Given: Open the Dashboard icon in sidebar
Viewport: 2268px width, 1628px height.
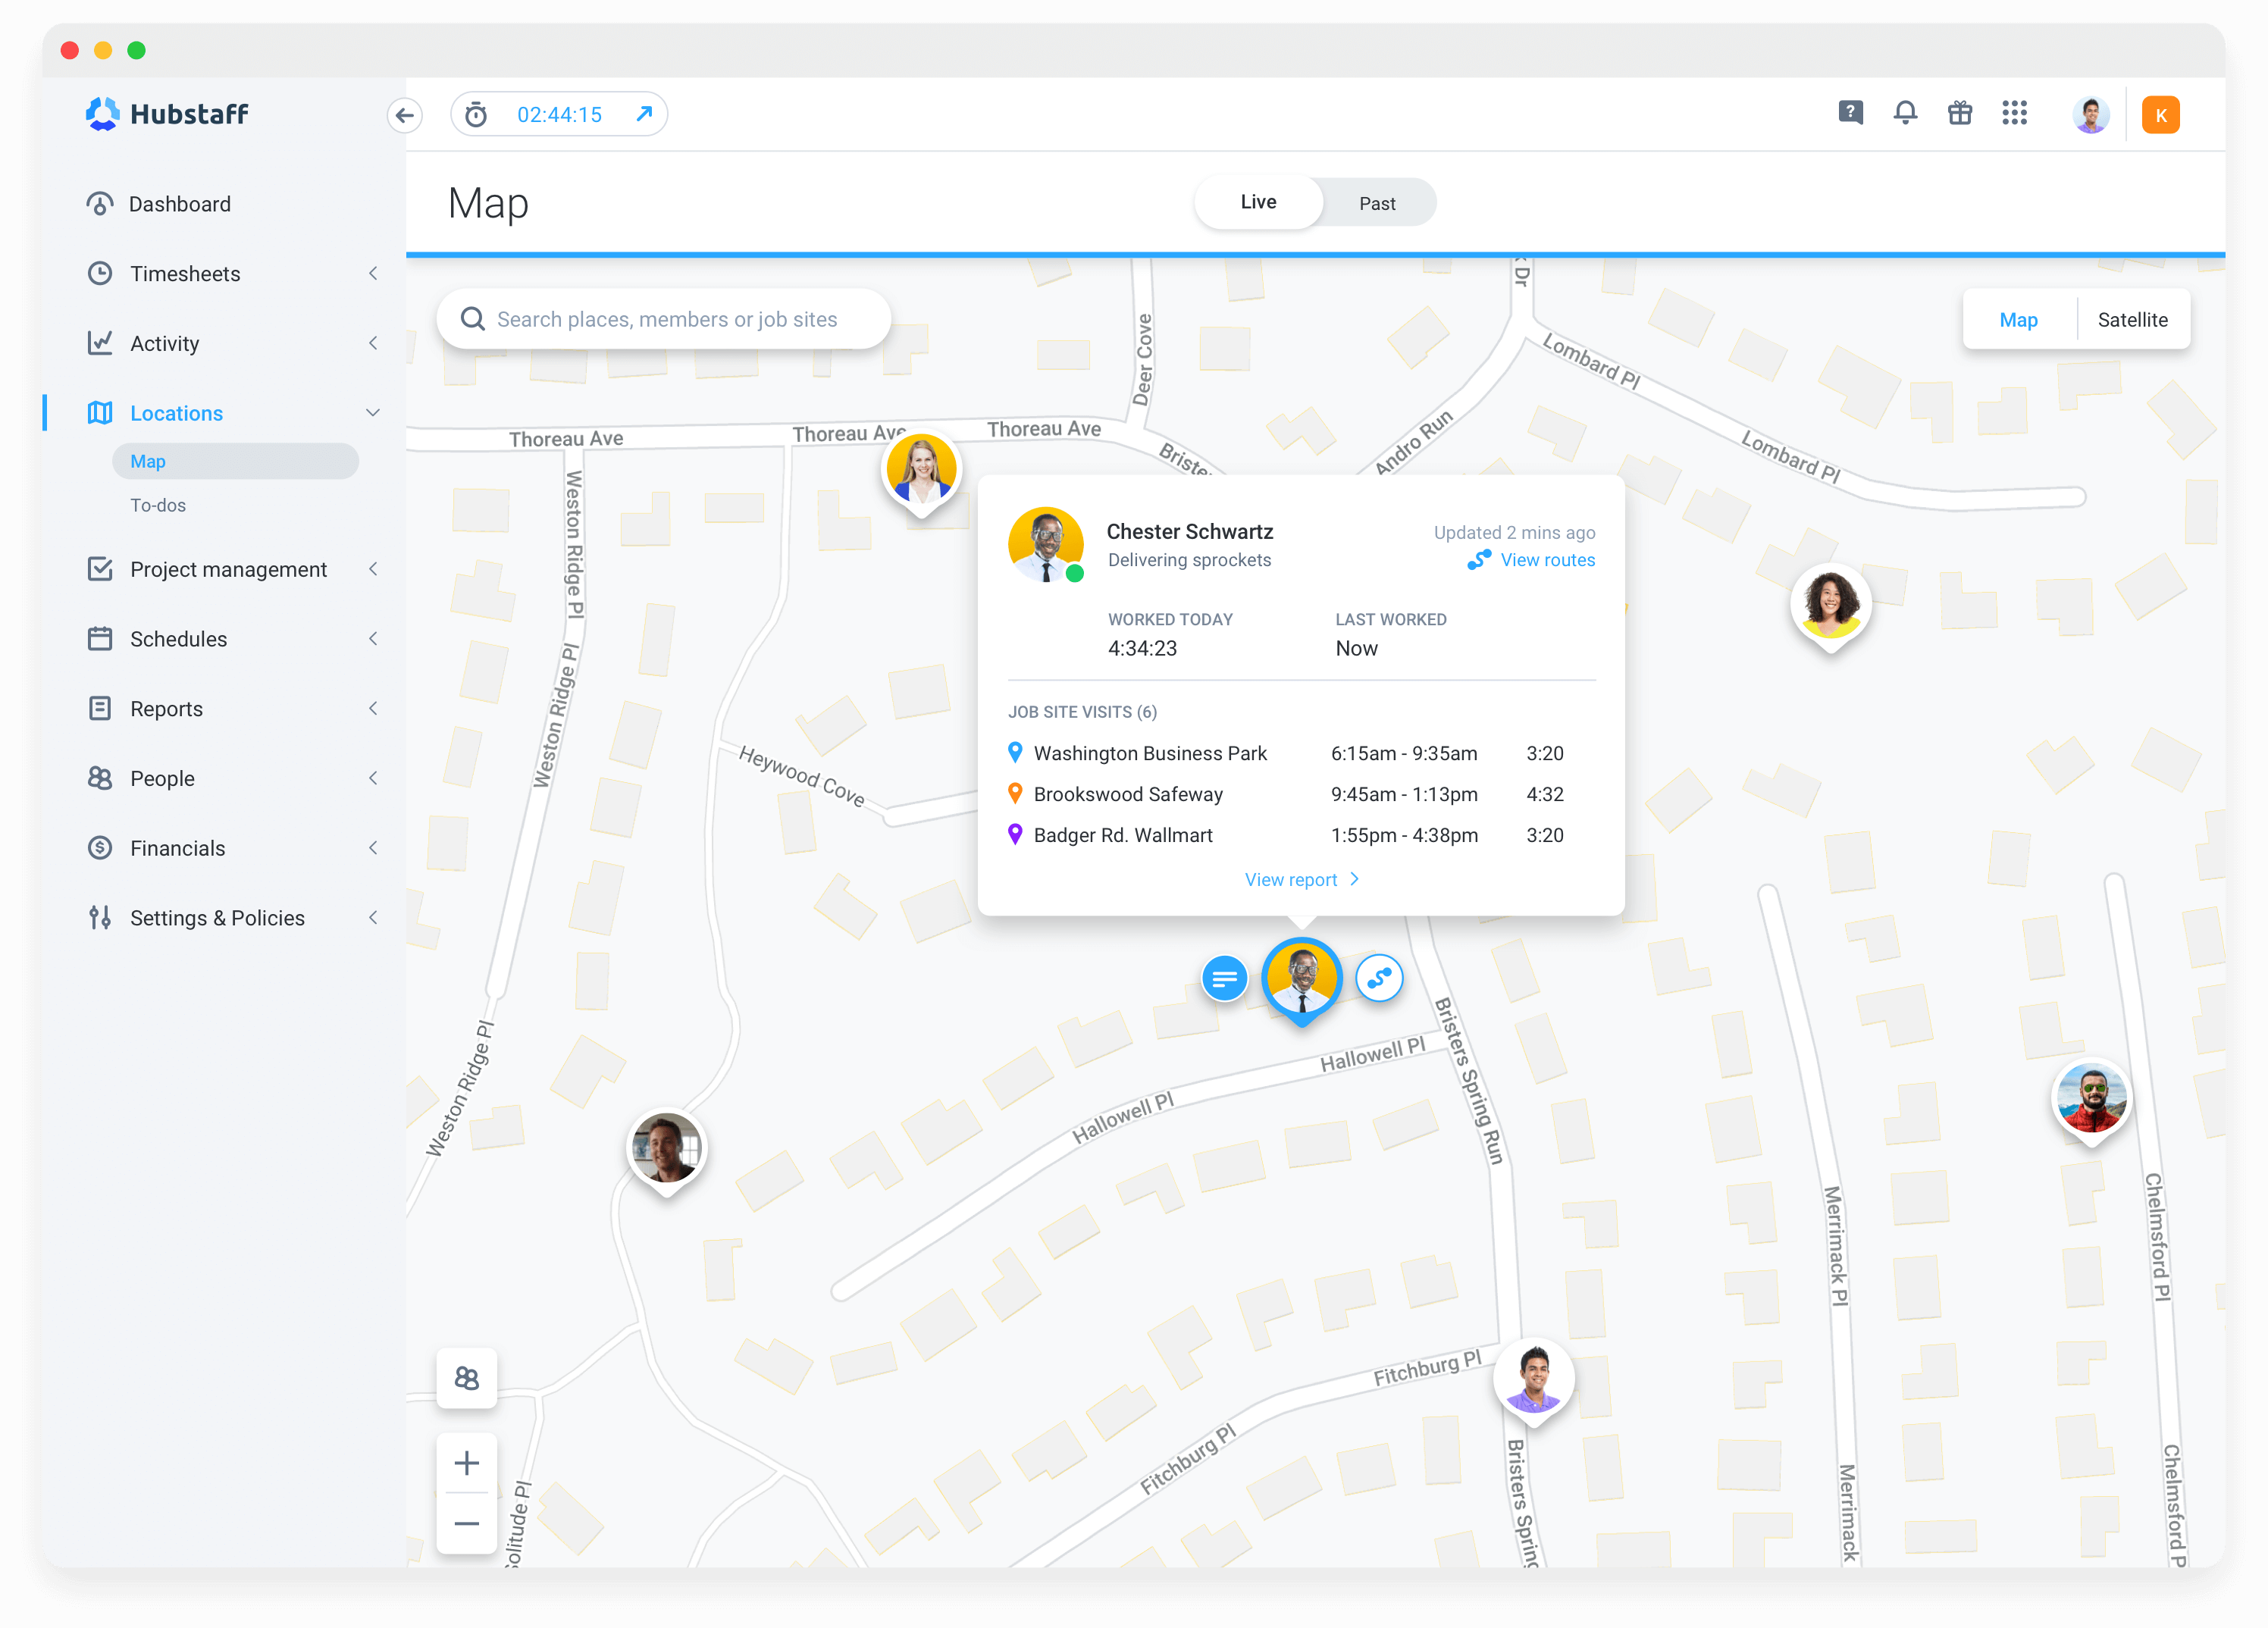Looking at the screenshot, I should point(101,203).
